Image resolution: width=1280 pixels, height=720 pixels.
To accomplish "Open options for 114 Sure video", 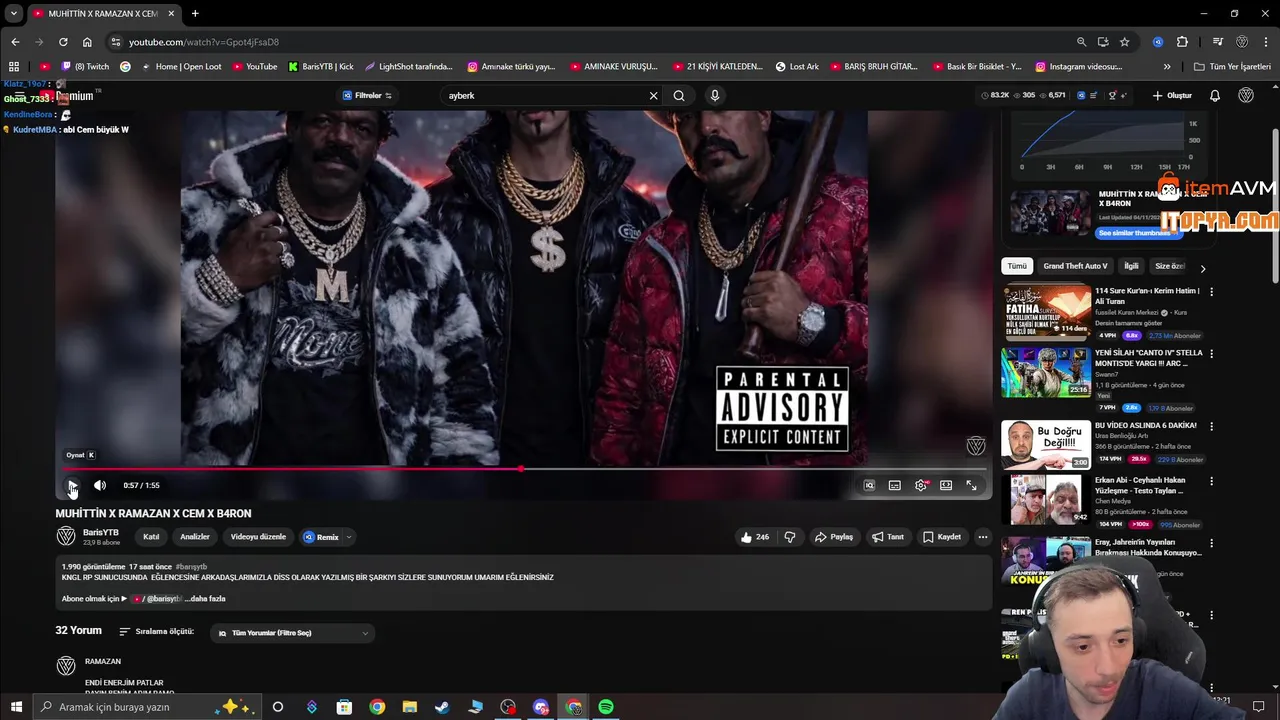I will point(1211,292).
